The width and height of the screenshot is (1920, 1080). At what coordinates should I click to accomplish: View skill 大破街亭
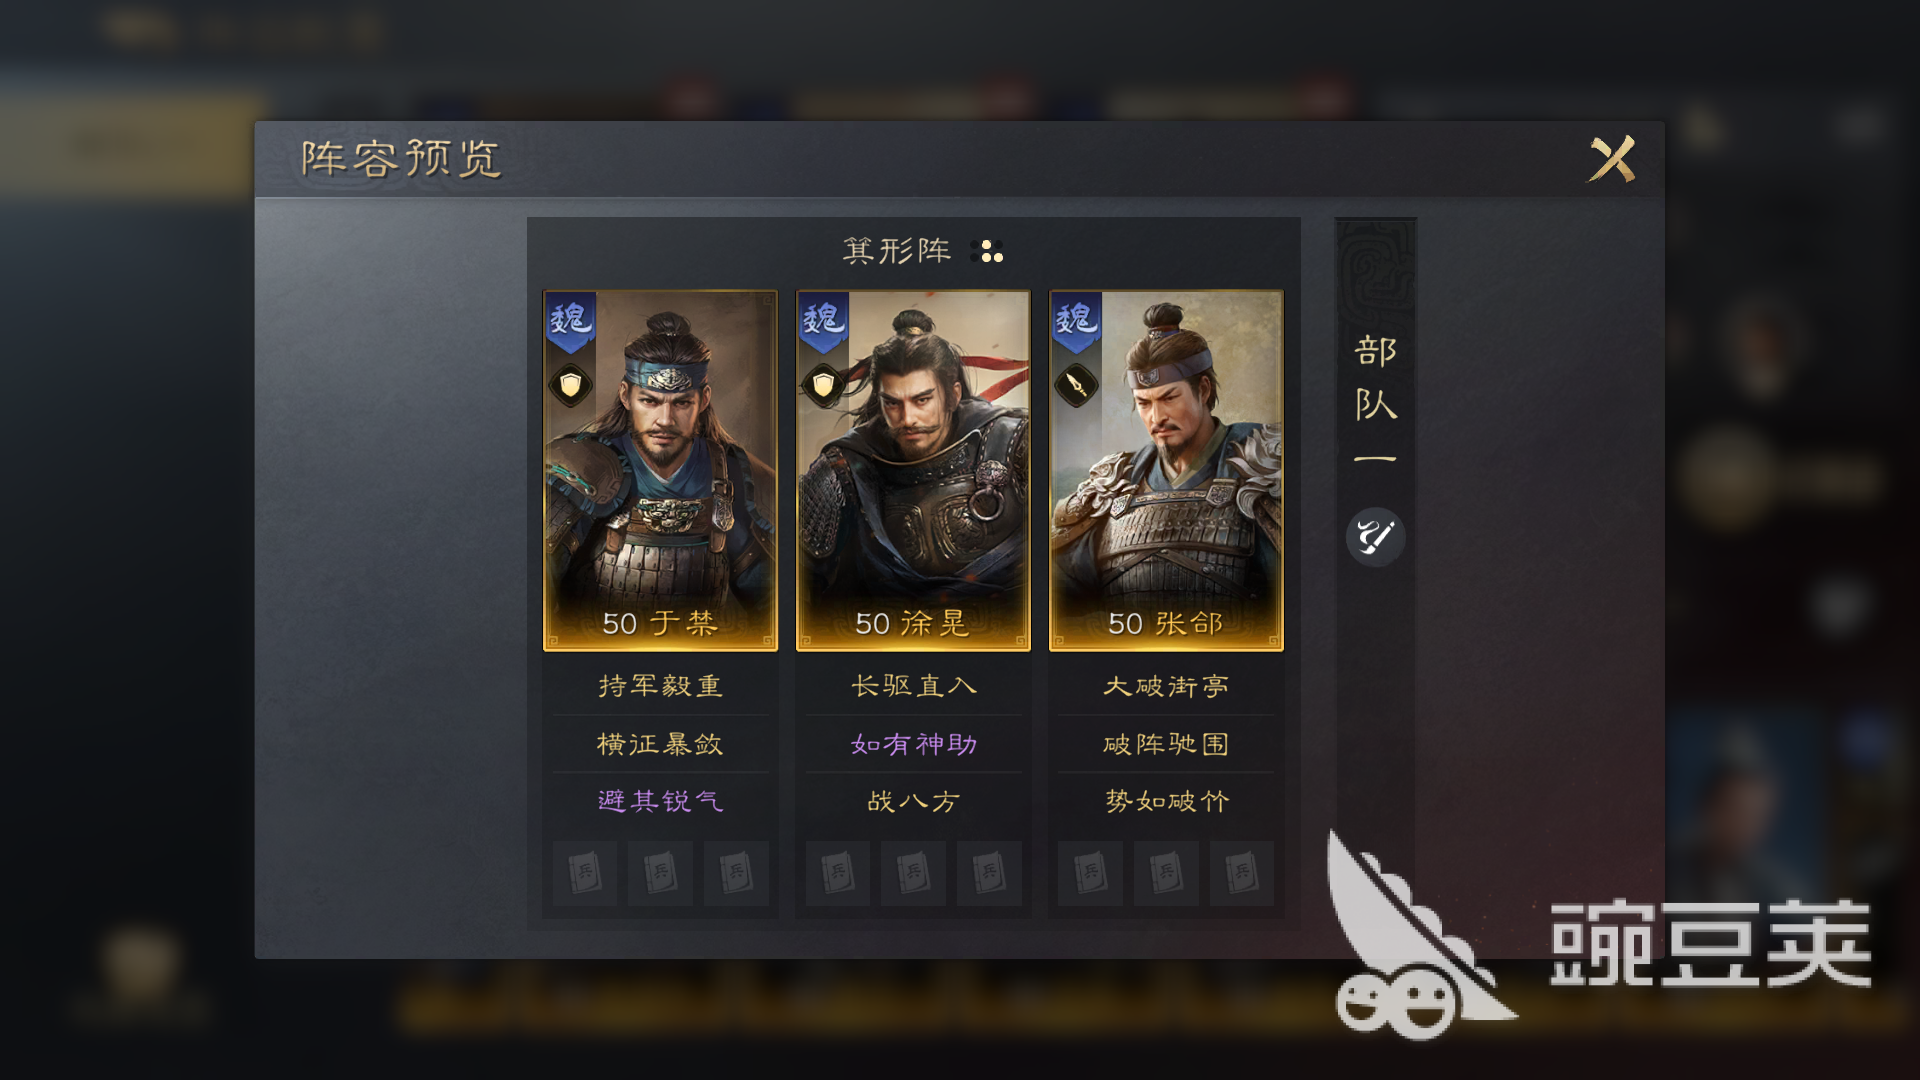[1166, 686]
